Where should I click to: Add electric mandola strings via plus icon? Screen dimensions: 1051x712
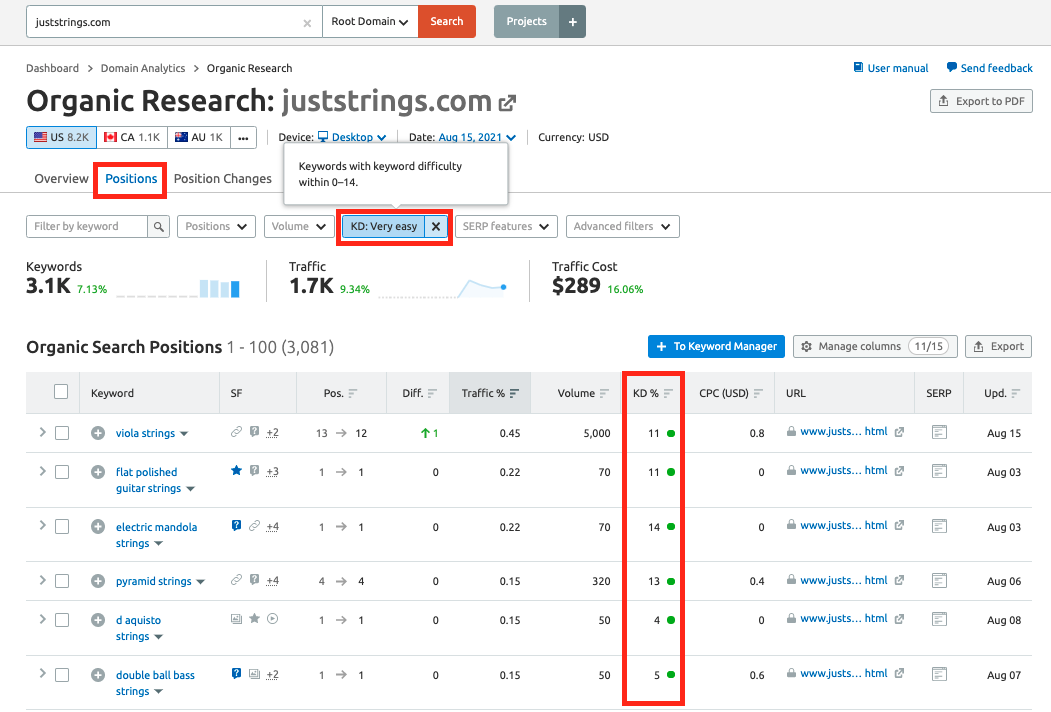(98, 527)
